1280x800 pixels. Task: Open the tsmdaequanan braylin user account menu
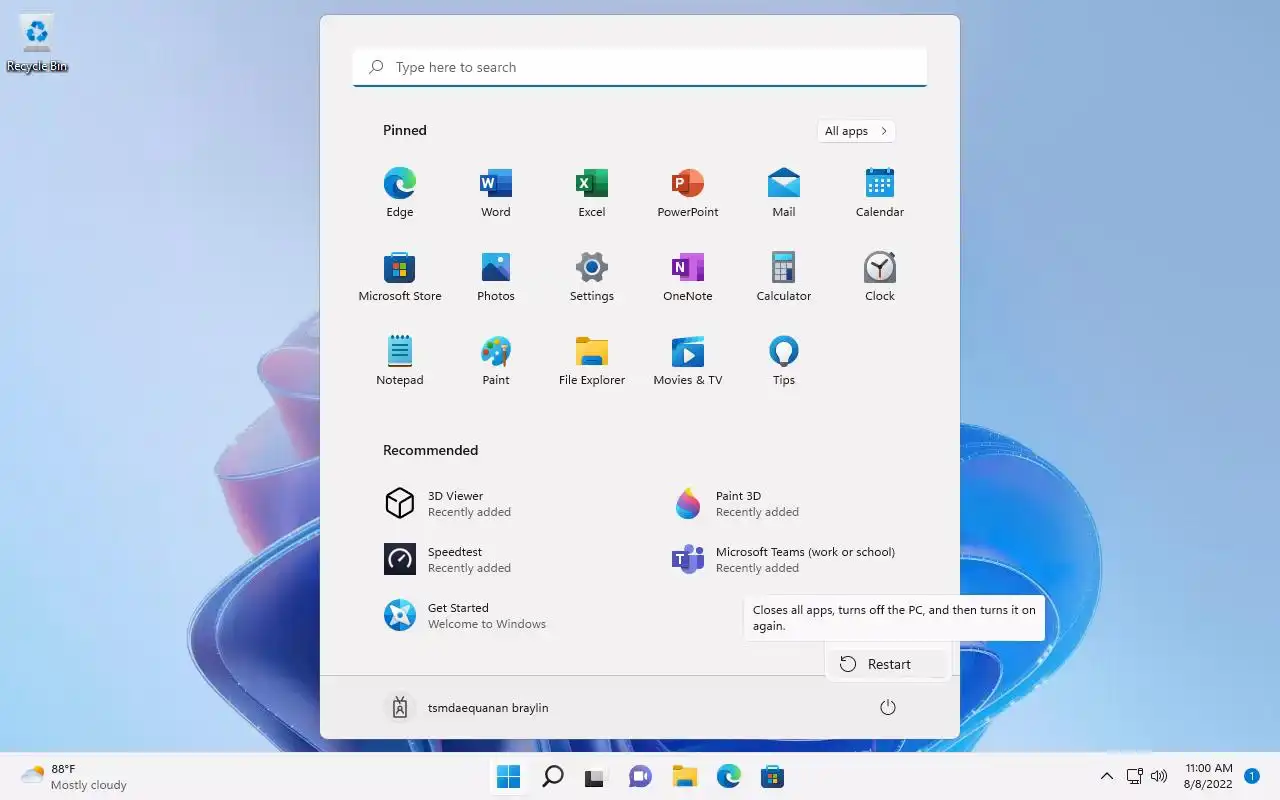point(467,707)
